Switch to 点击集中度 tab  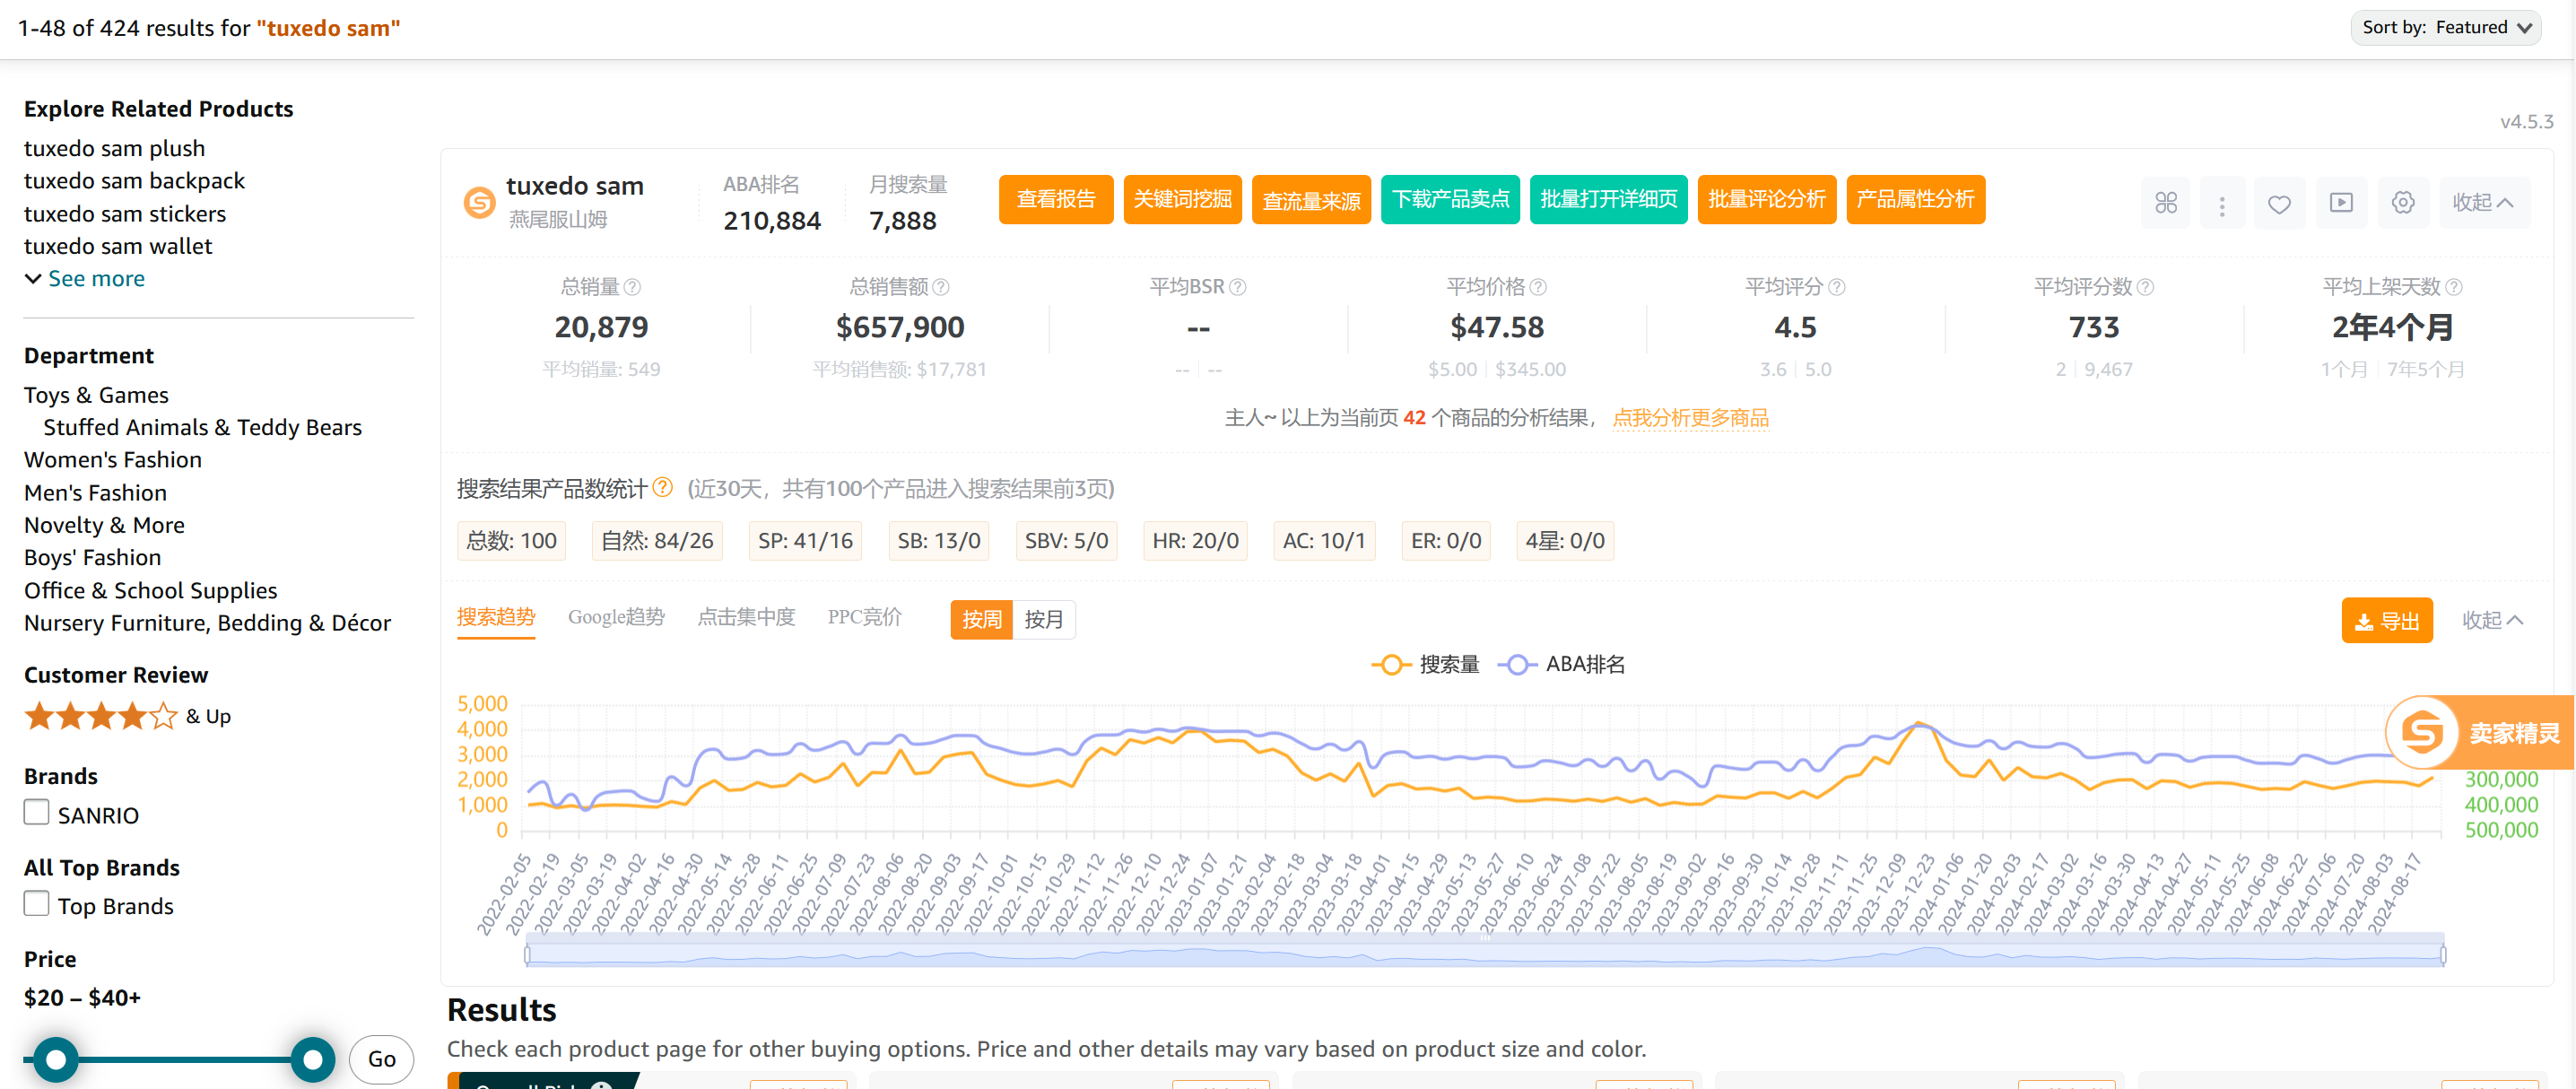coord(746,617)
